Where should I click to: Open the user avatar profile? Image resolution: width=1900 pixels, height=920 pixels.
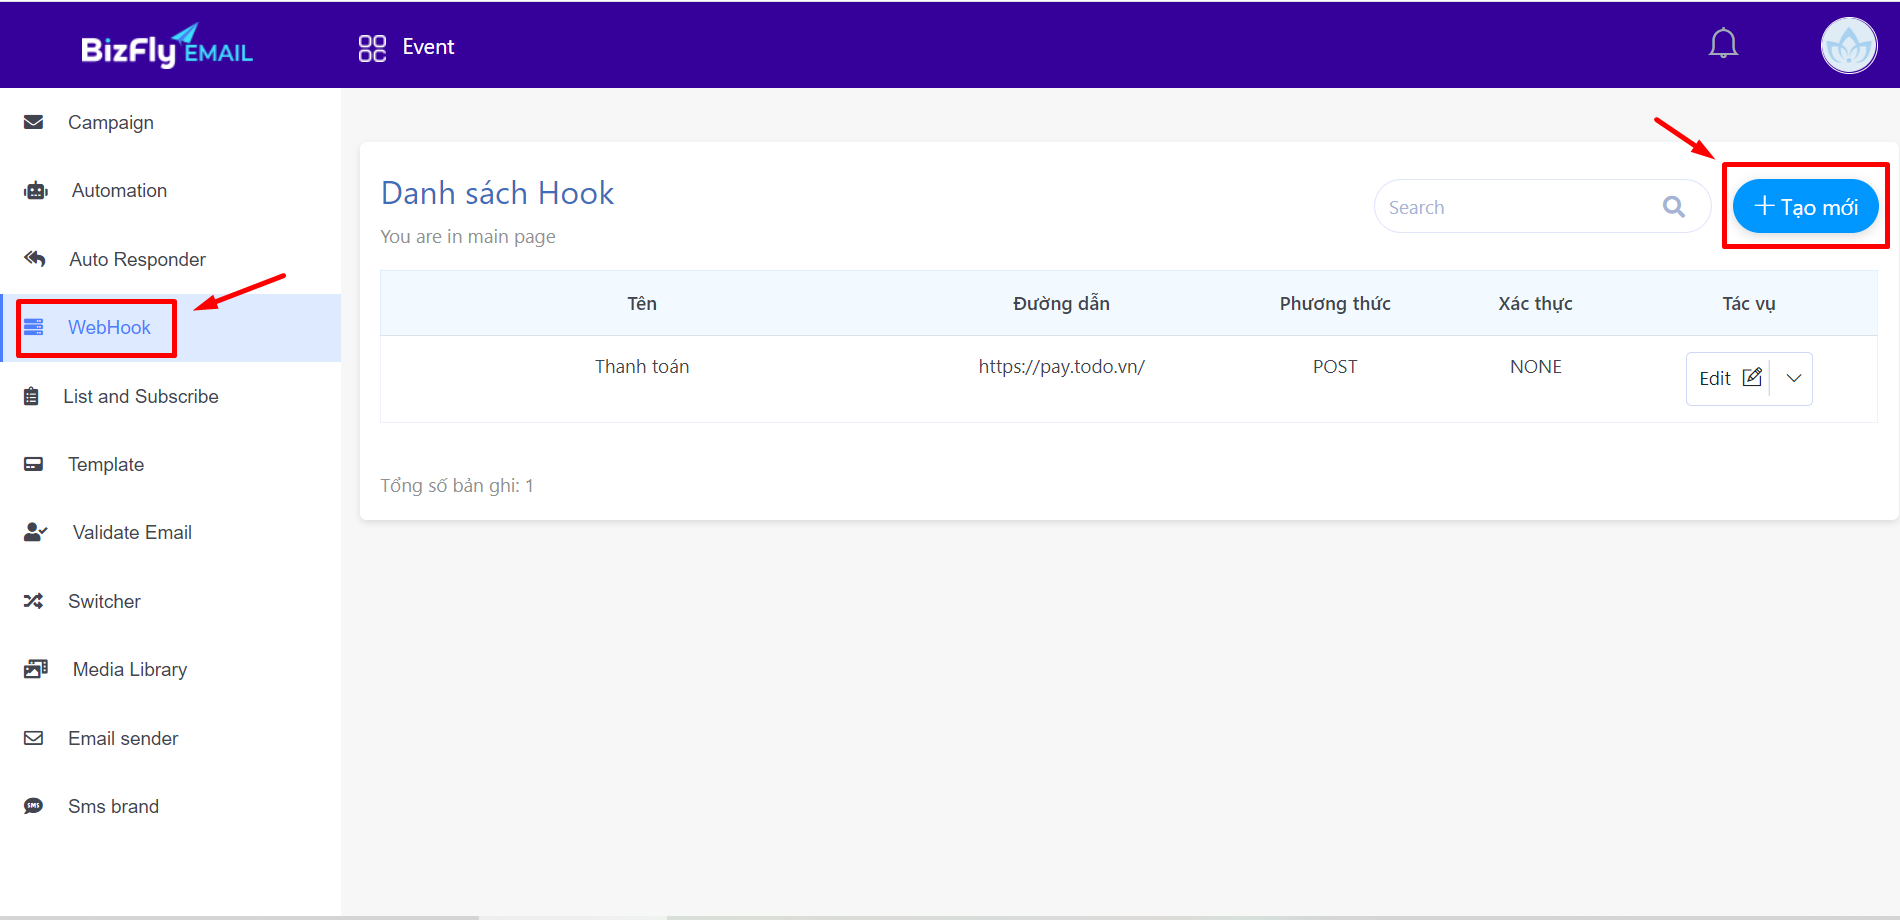[x=1849, y=45]
